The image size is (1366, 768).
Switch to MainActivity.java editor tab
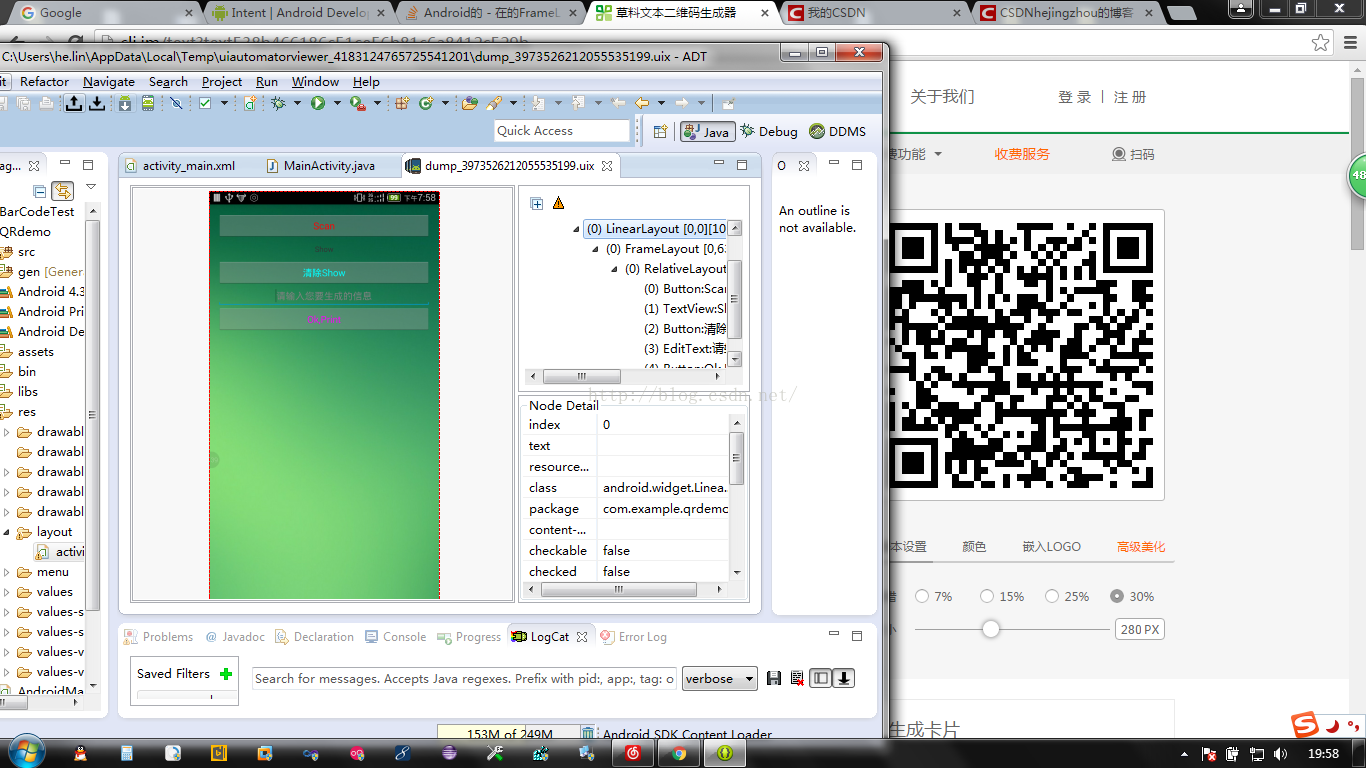click(320, 166)
